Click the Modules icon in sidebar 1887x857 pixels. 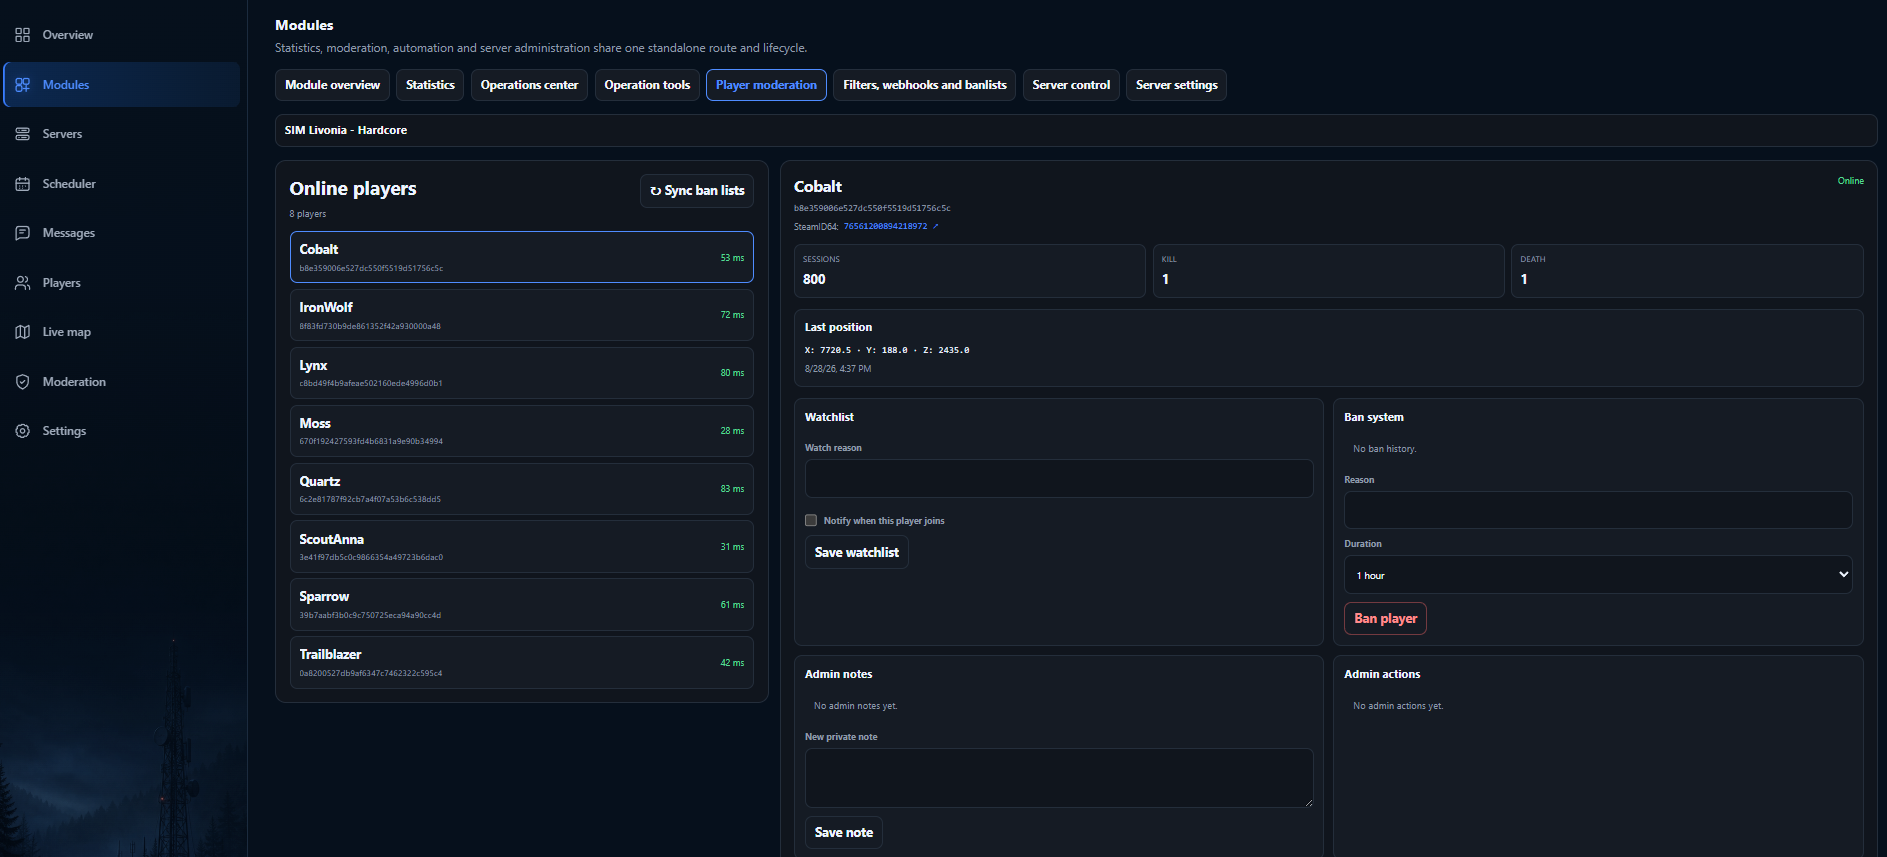coord(22,85)
